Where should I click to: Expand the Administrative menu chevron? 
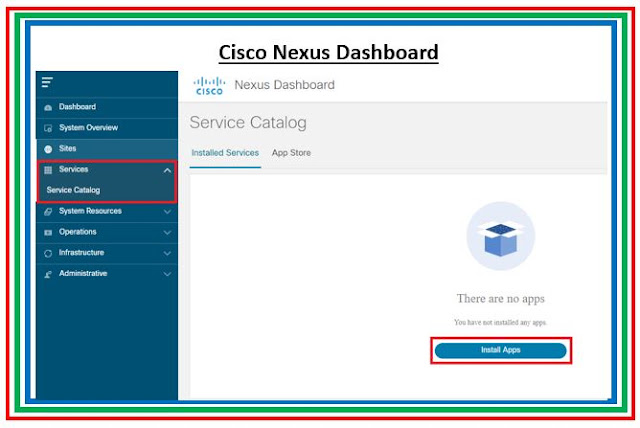coord(167,274)
